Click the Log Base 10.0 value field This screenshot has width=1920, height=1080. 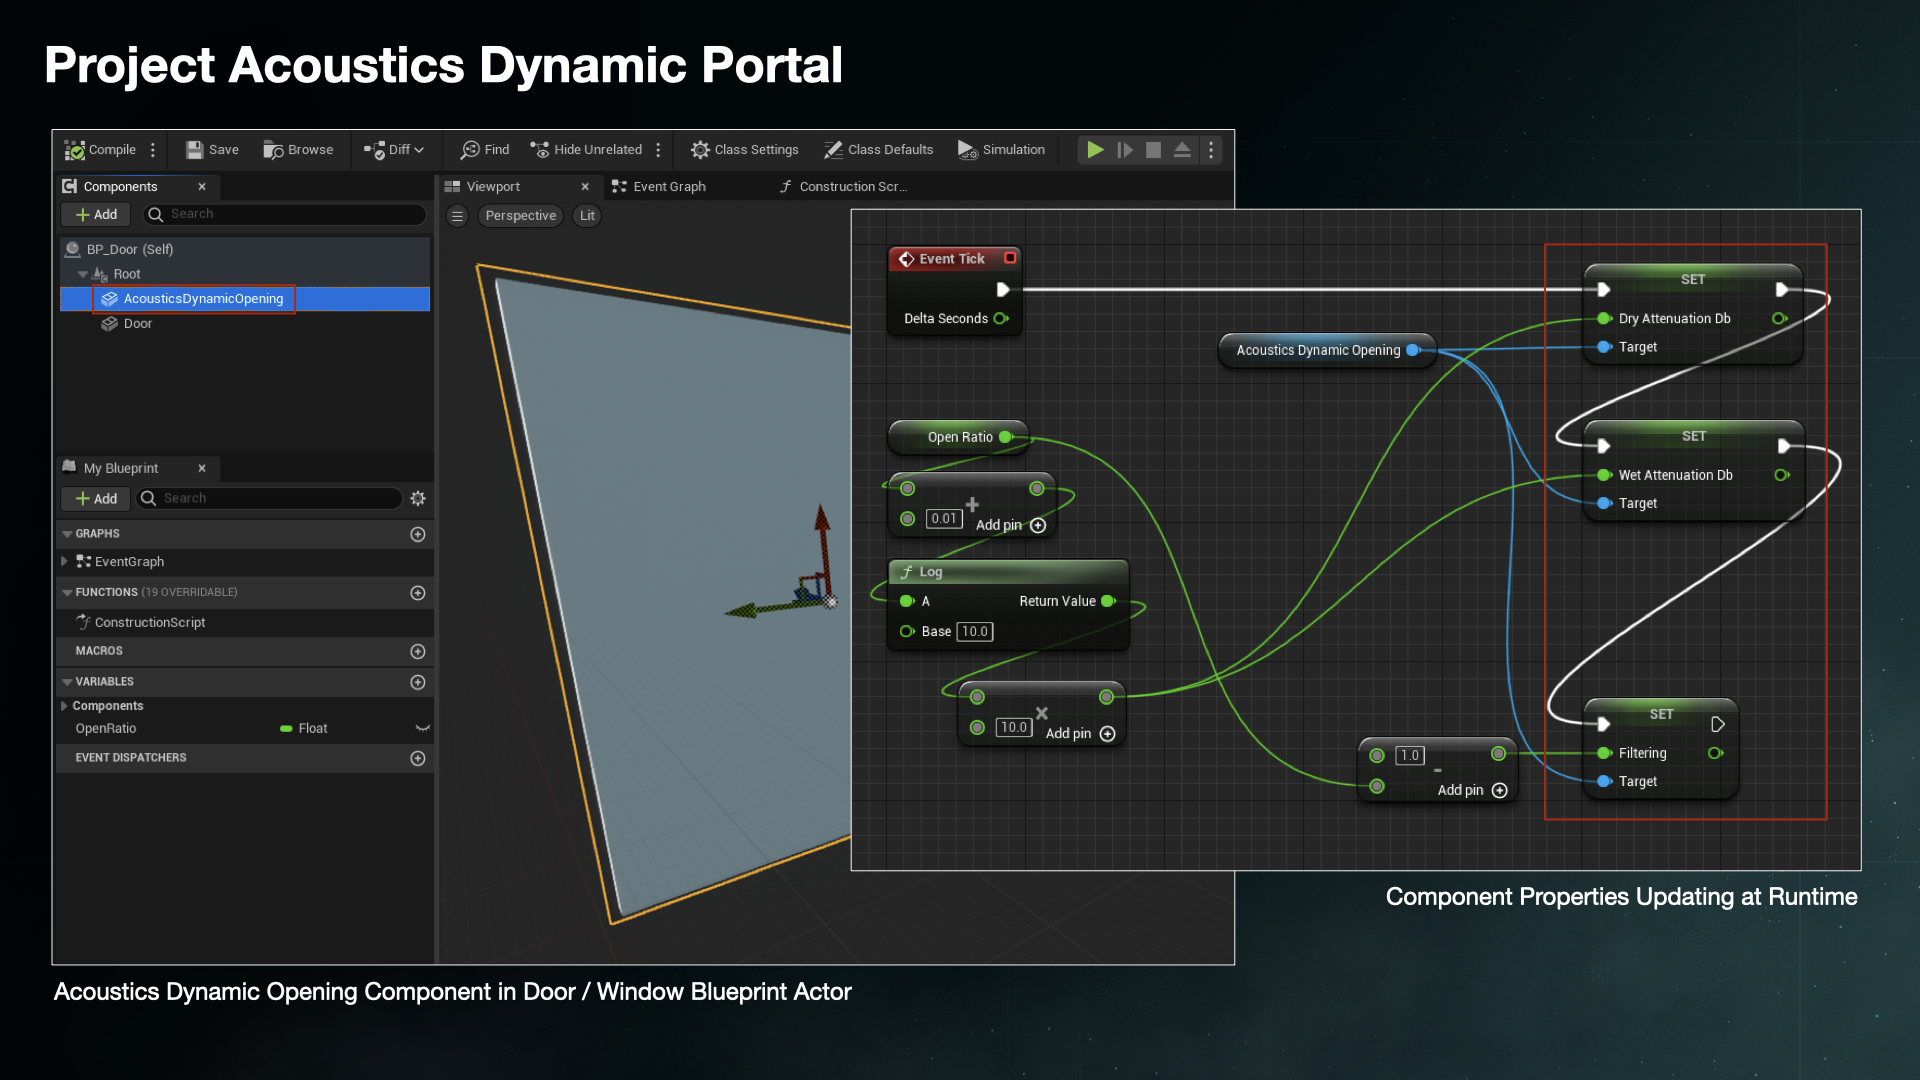pos(975,631)
